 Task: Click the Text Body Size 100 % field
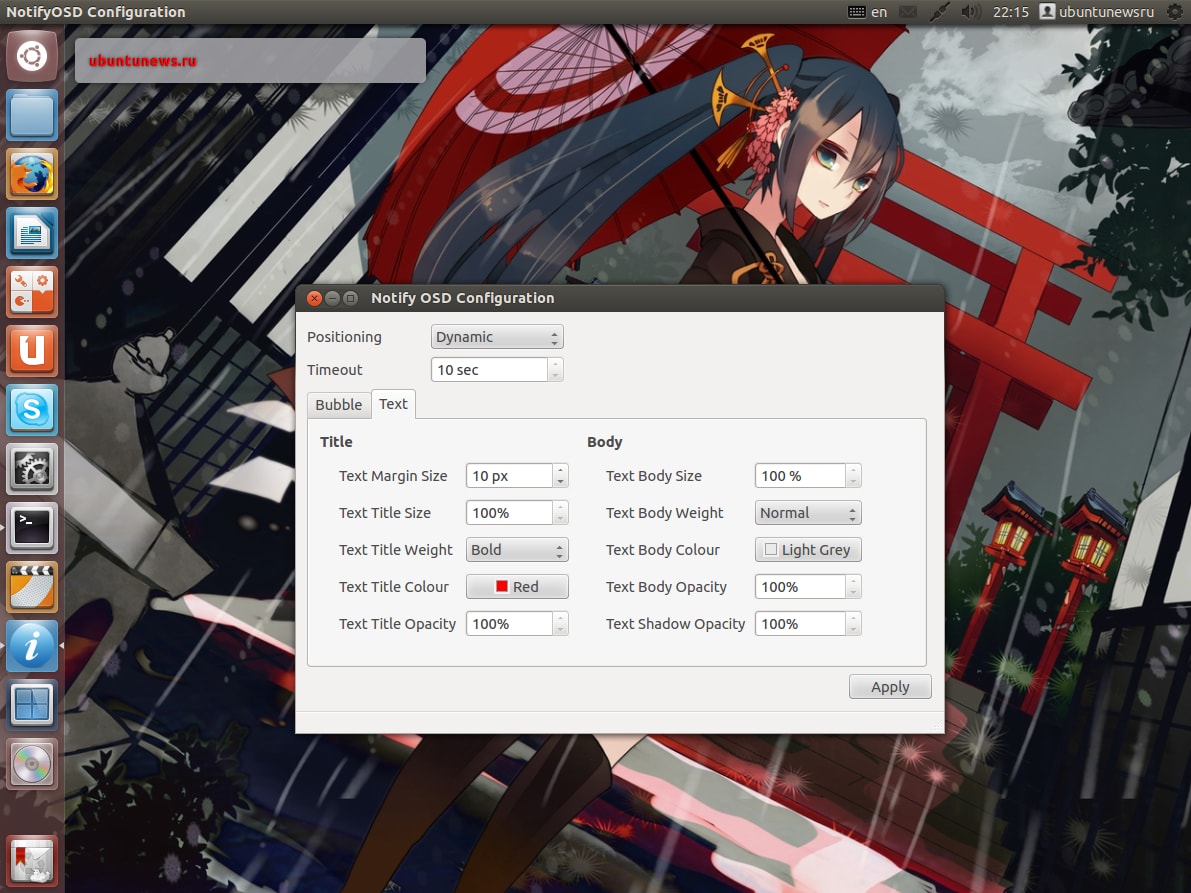coord(800,475)
